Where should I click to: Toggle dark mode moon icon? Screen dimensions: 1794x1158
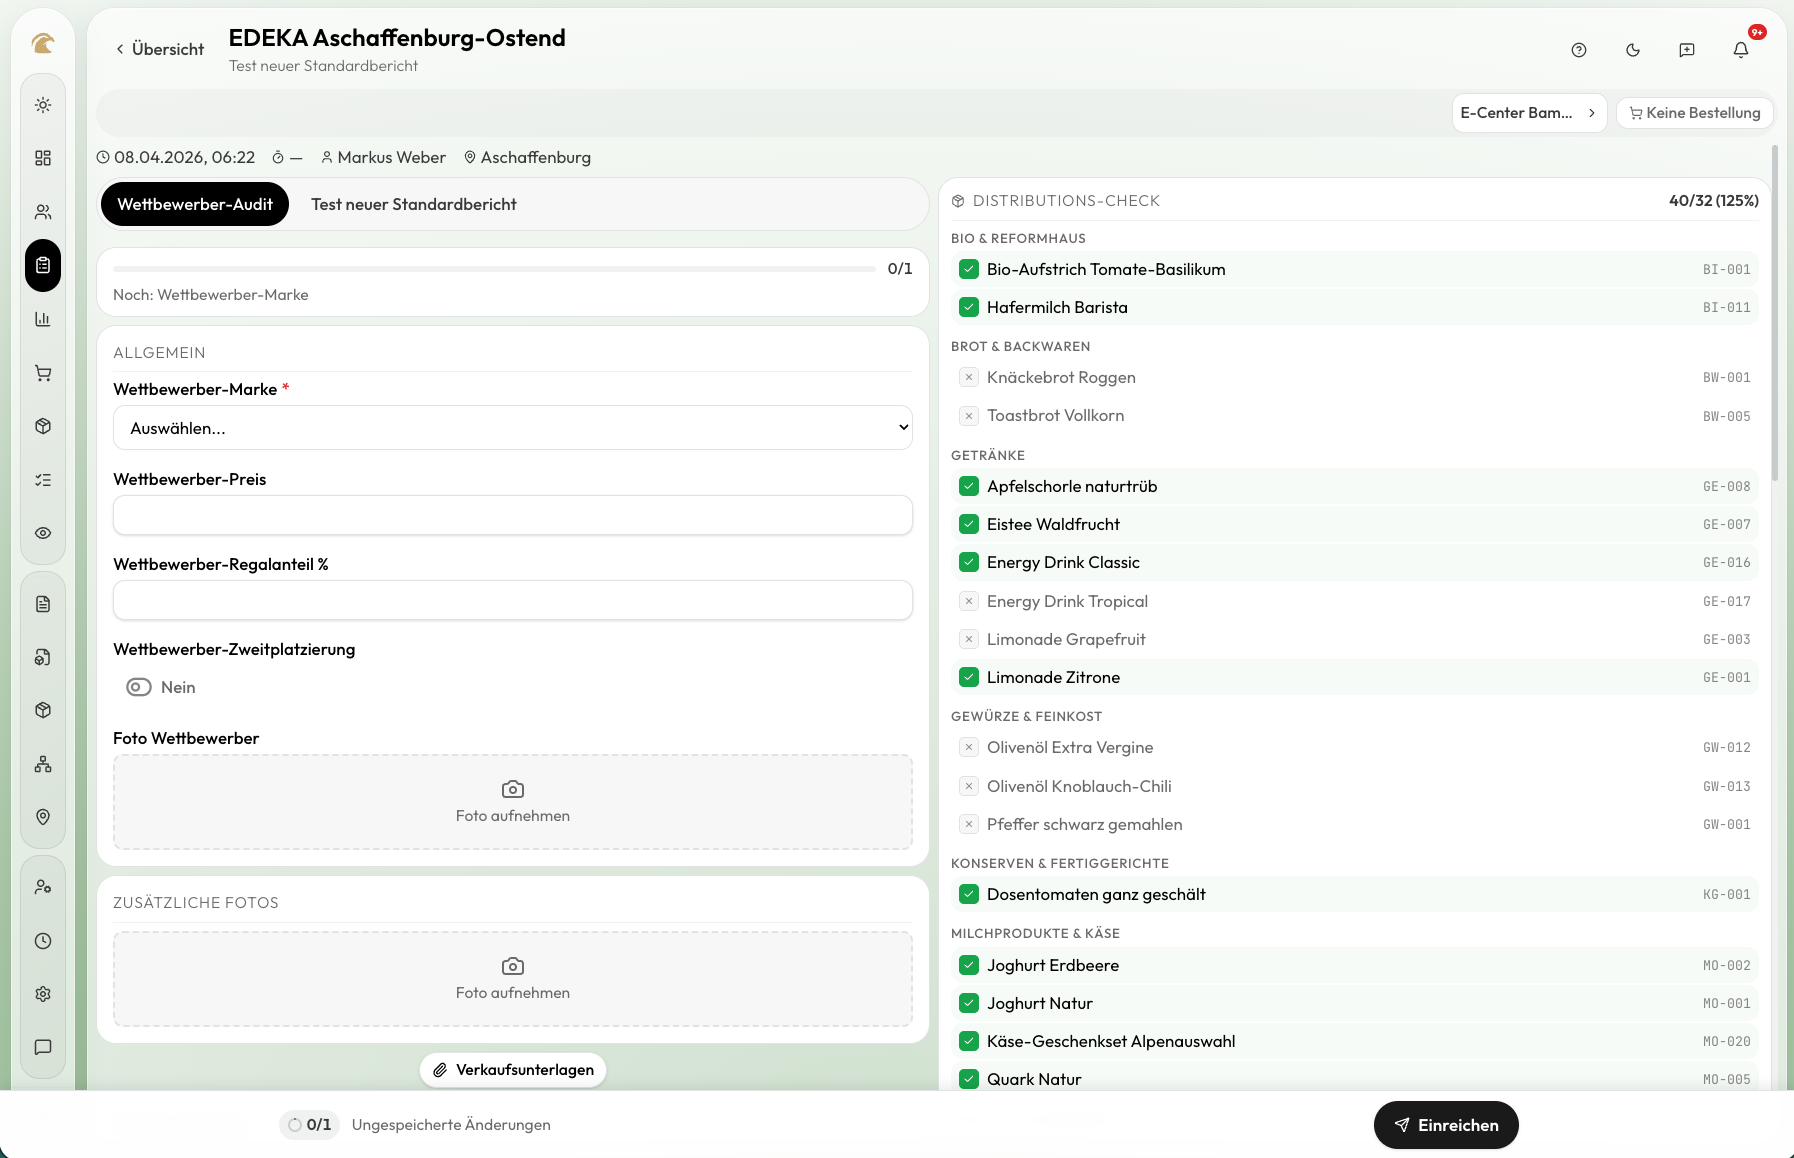[x=1633, y=50]
